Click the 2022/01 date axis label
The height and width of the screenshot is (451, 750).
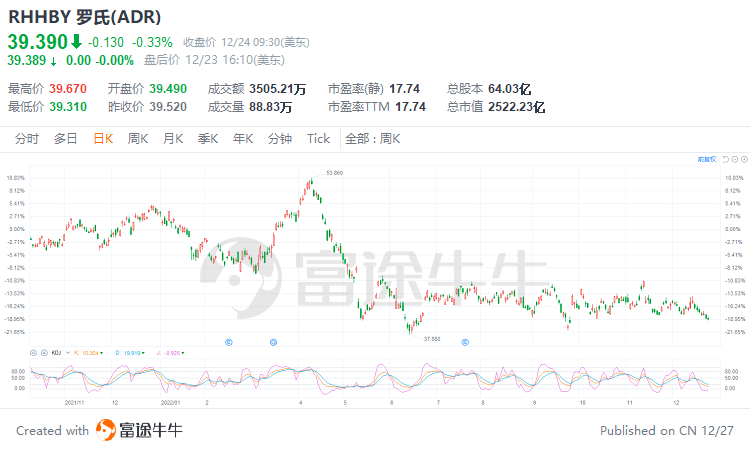pyautogui.click(x=170, y=403)
